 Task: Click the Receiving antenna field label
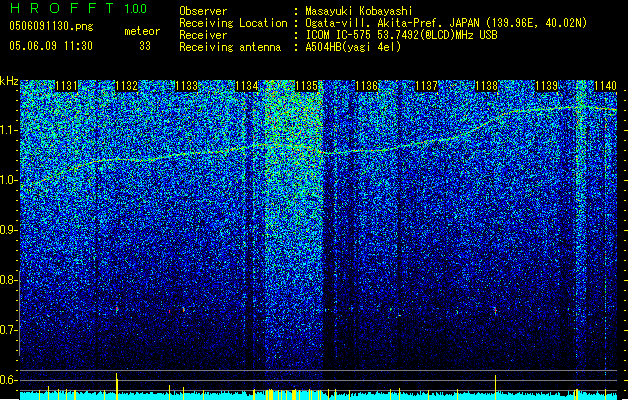click(x=230, y=47)
